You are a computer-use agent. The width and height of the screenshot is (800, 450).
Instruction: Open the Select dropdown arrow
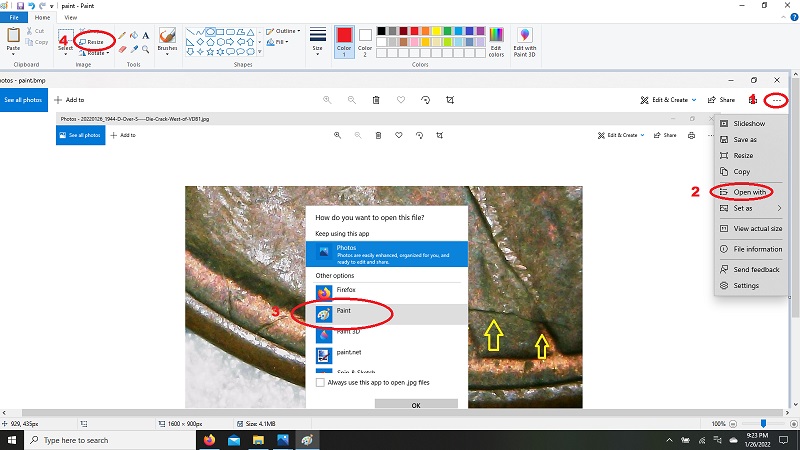point(65,52)
